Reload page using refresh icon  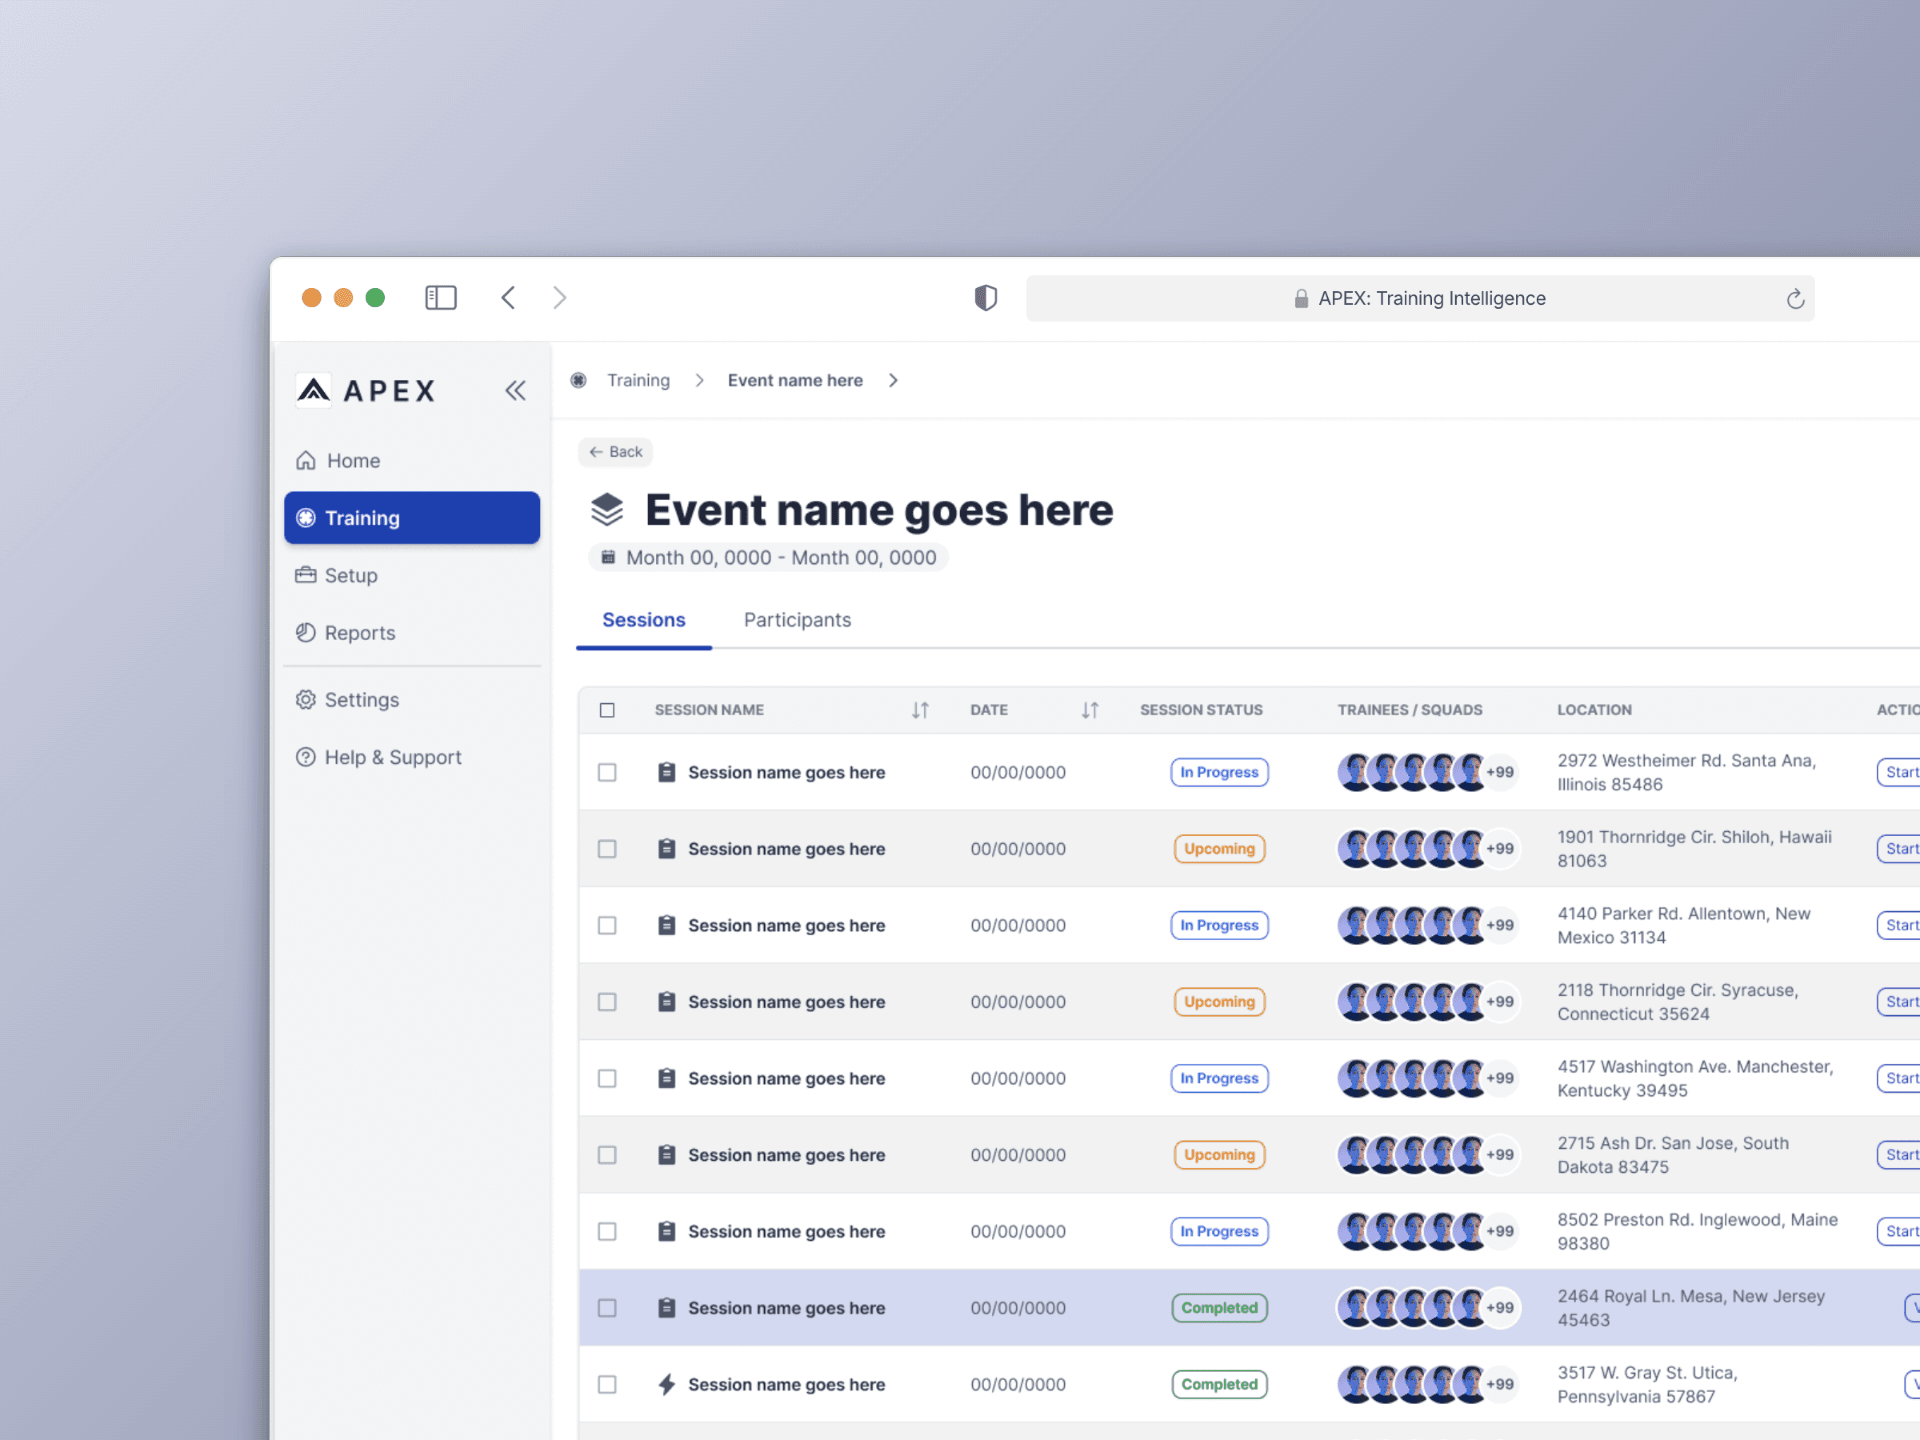pos(1795,299)
